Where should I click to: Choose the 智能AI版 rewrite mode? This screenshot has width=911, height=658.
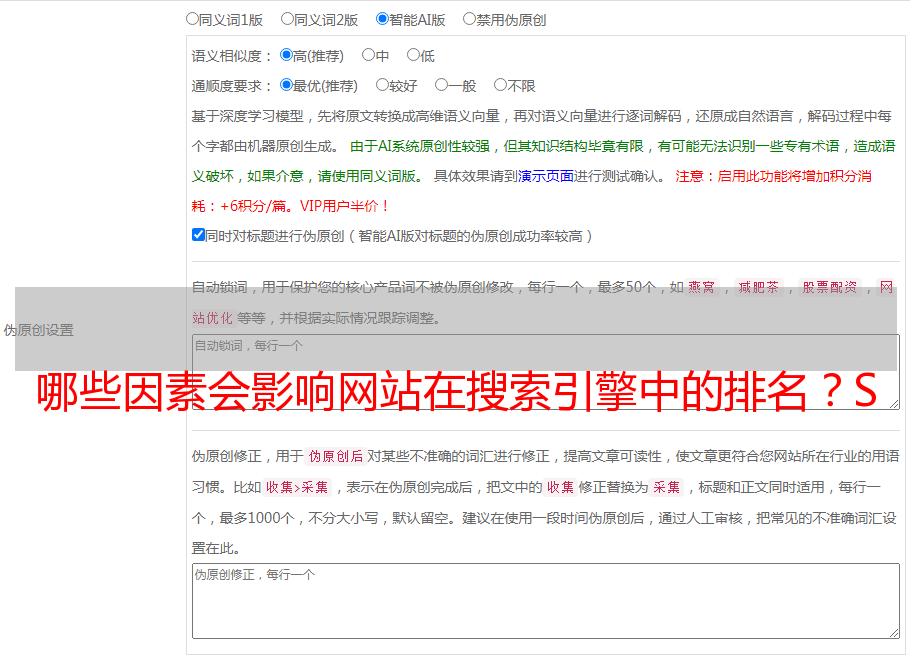point(382,19)
